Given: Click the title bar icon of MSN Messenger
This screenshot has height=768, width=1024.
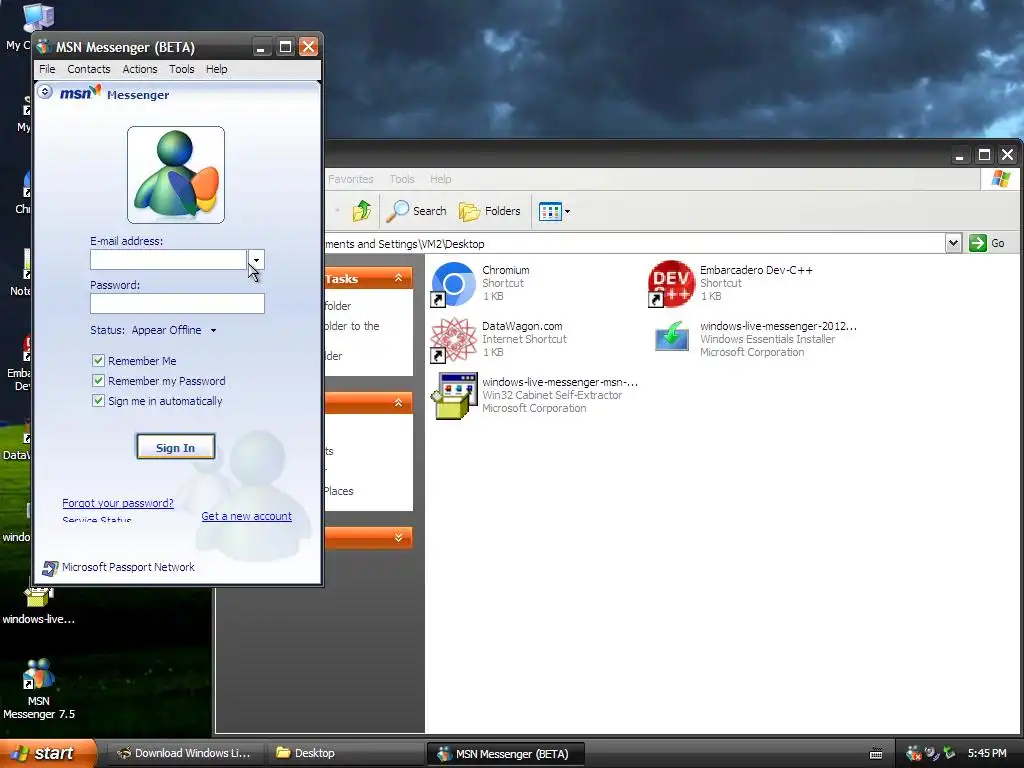Looking at the screenshot, I should 44,47.
